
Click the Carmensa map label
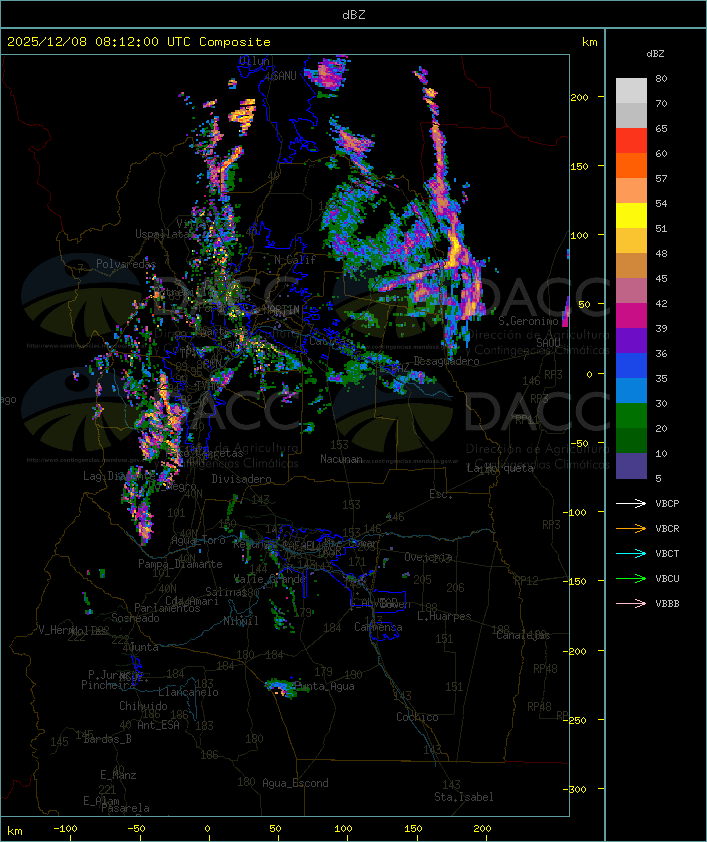[x=378, y=627]
